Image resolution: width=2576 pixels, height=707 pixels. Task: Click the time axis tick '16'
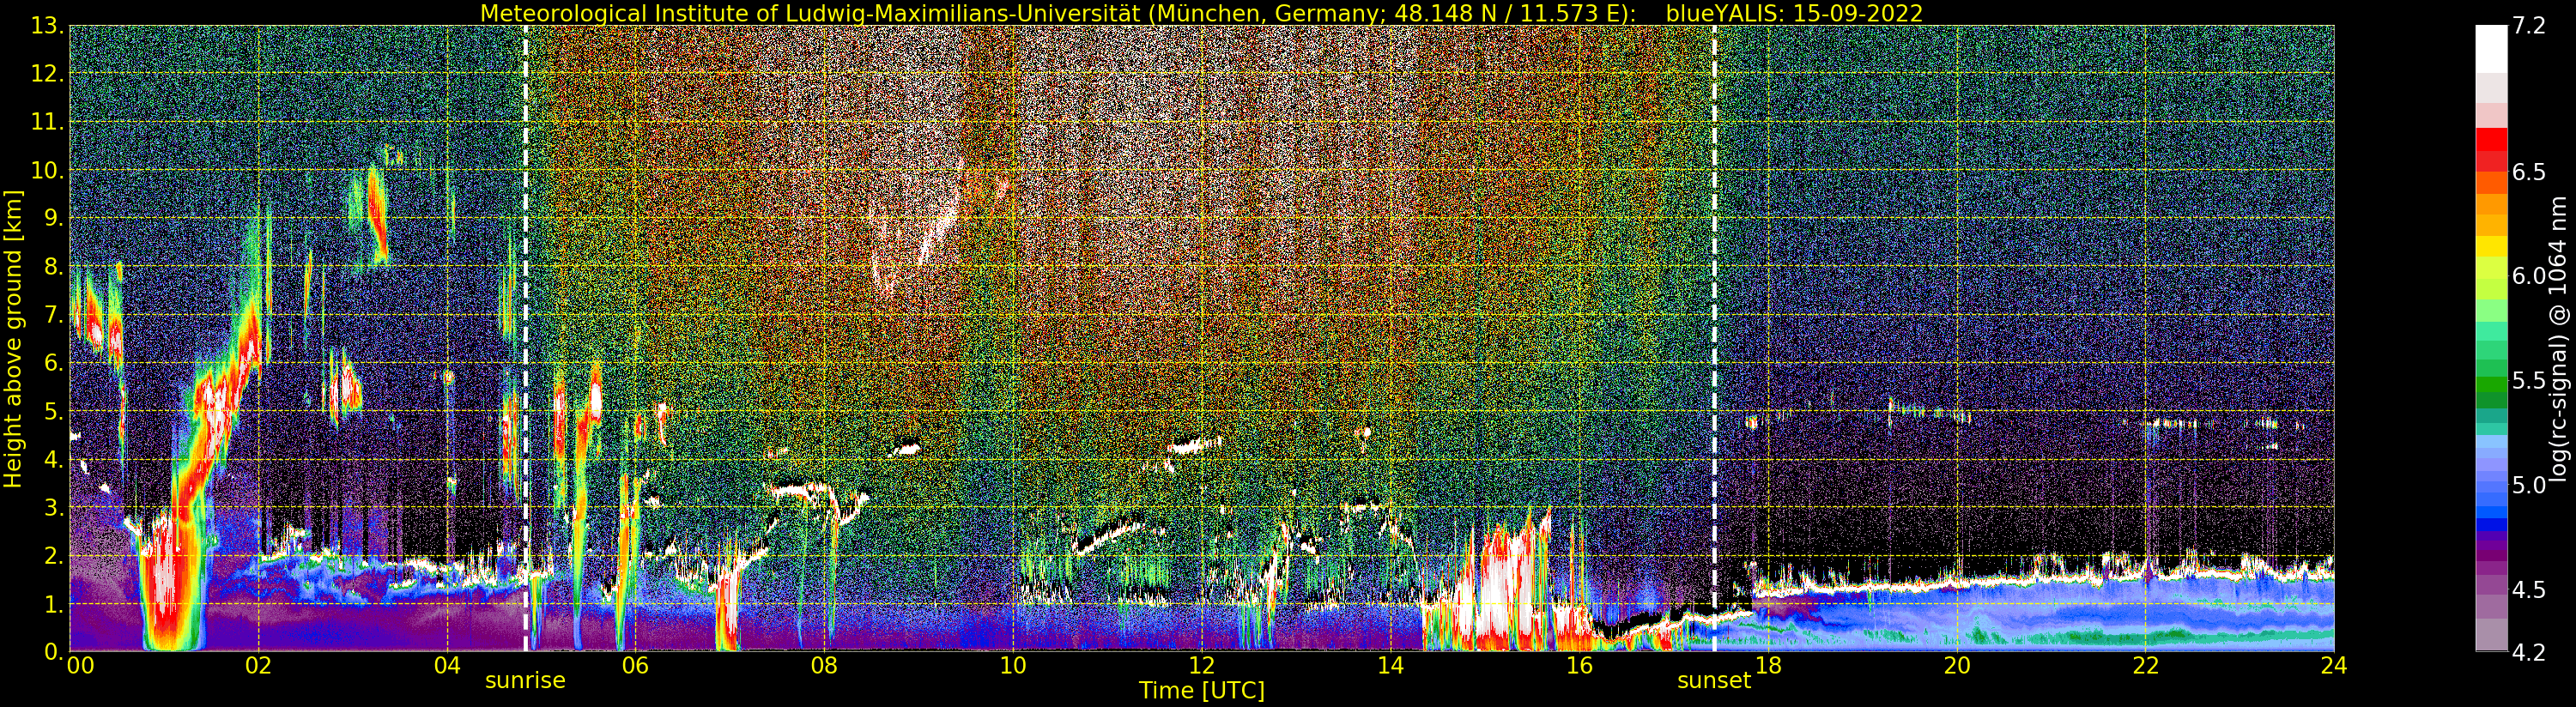pos(1579,665)
